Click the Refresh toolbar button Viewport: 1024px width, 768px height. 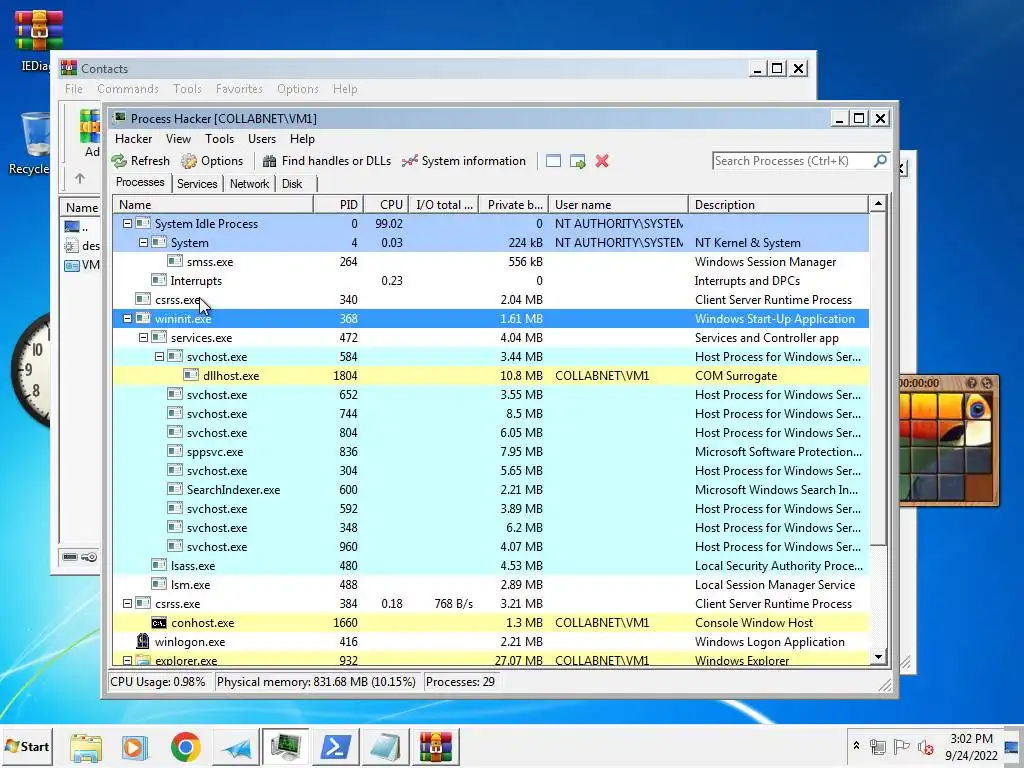pos(140,161)
